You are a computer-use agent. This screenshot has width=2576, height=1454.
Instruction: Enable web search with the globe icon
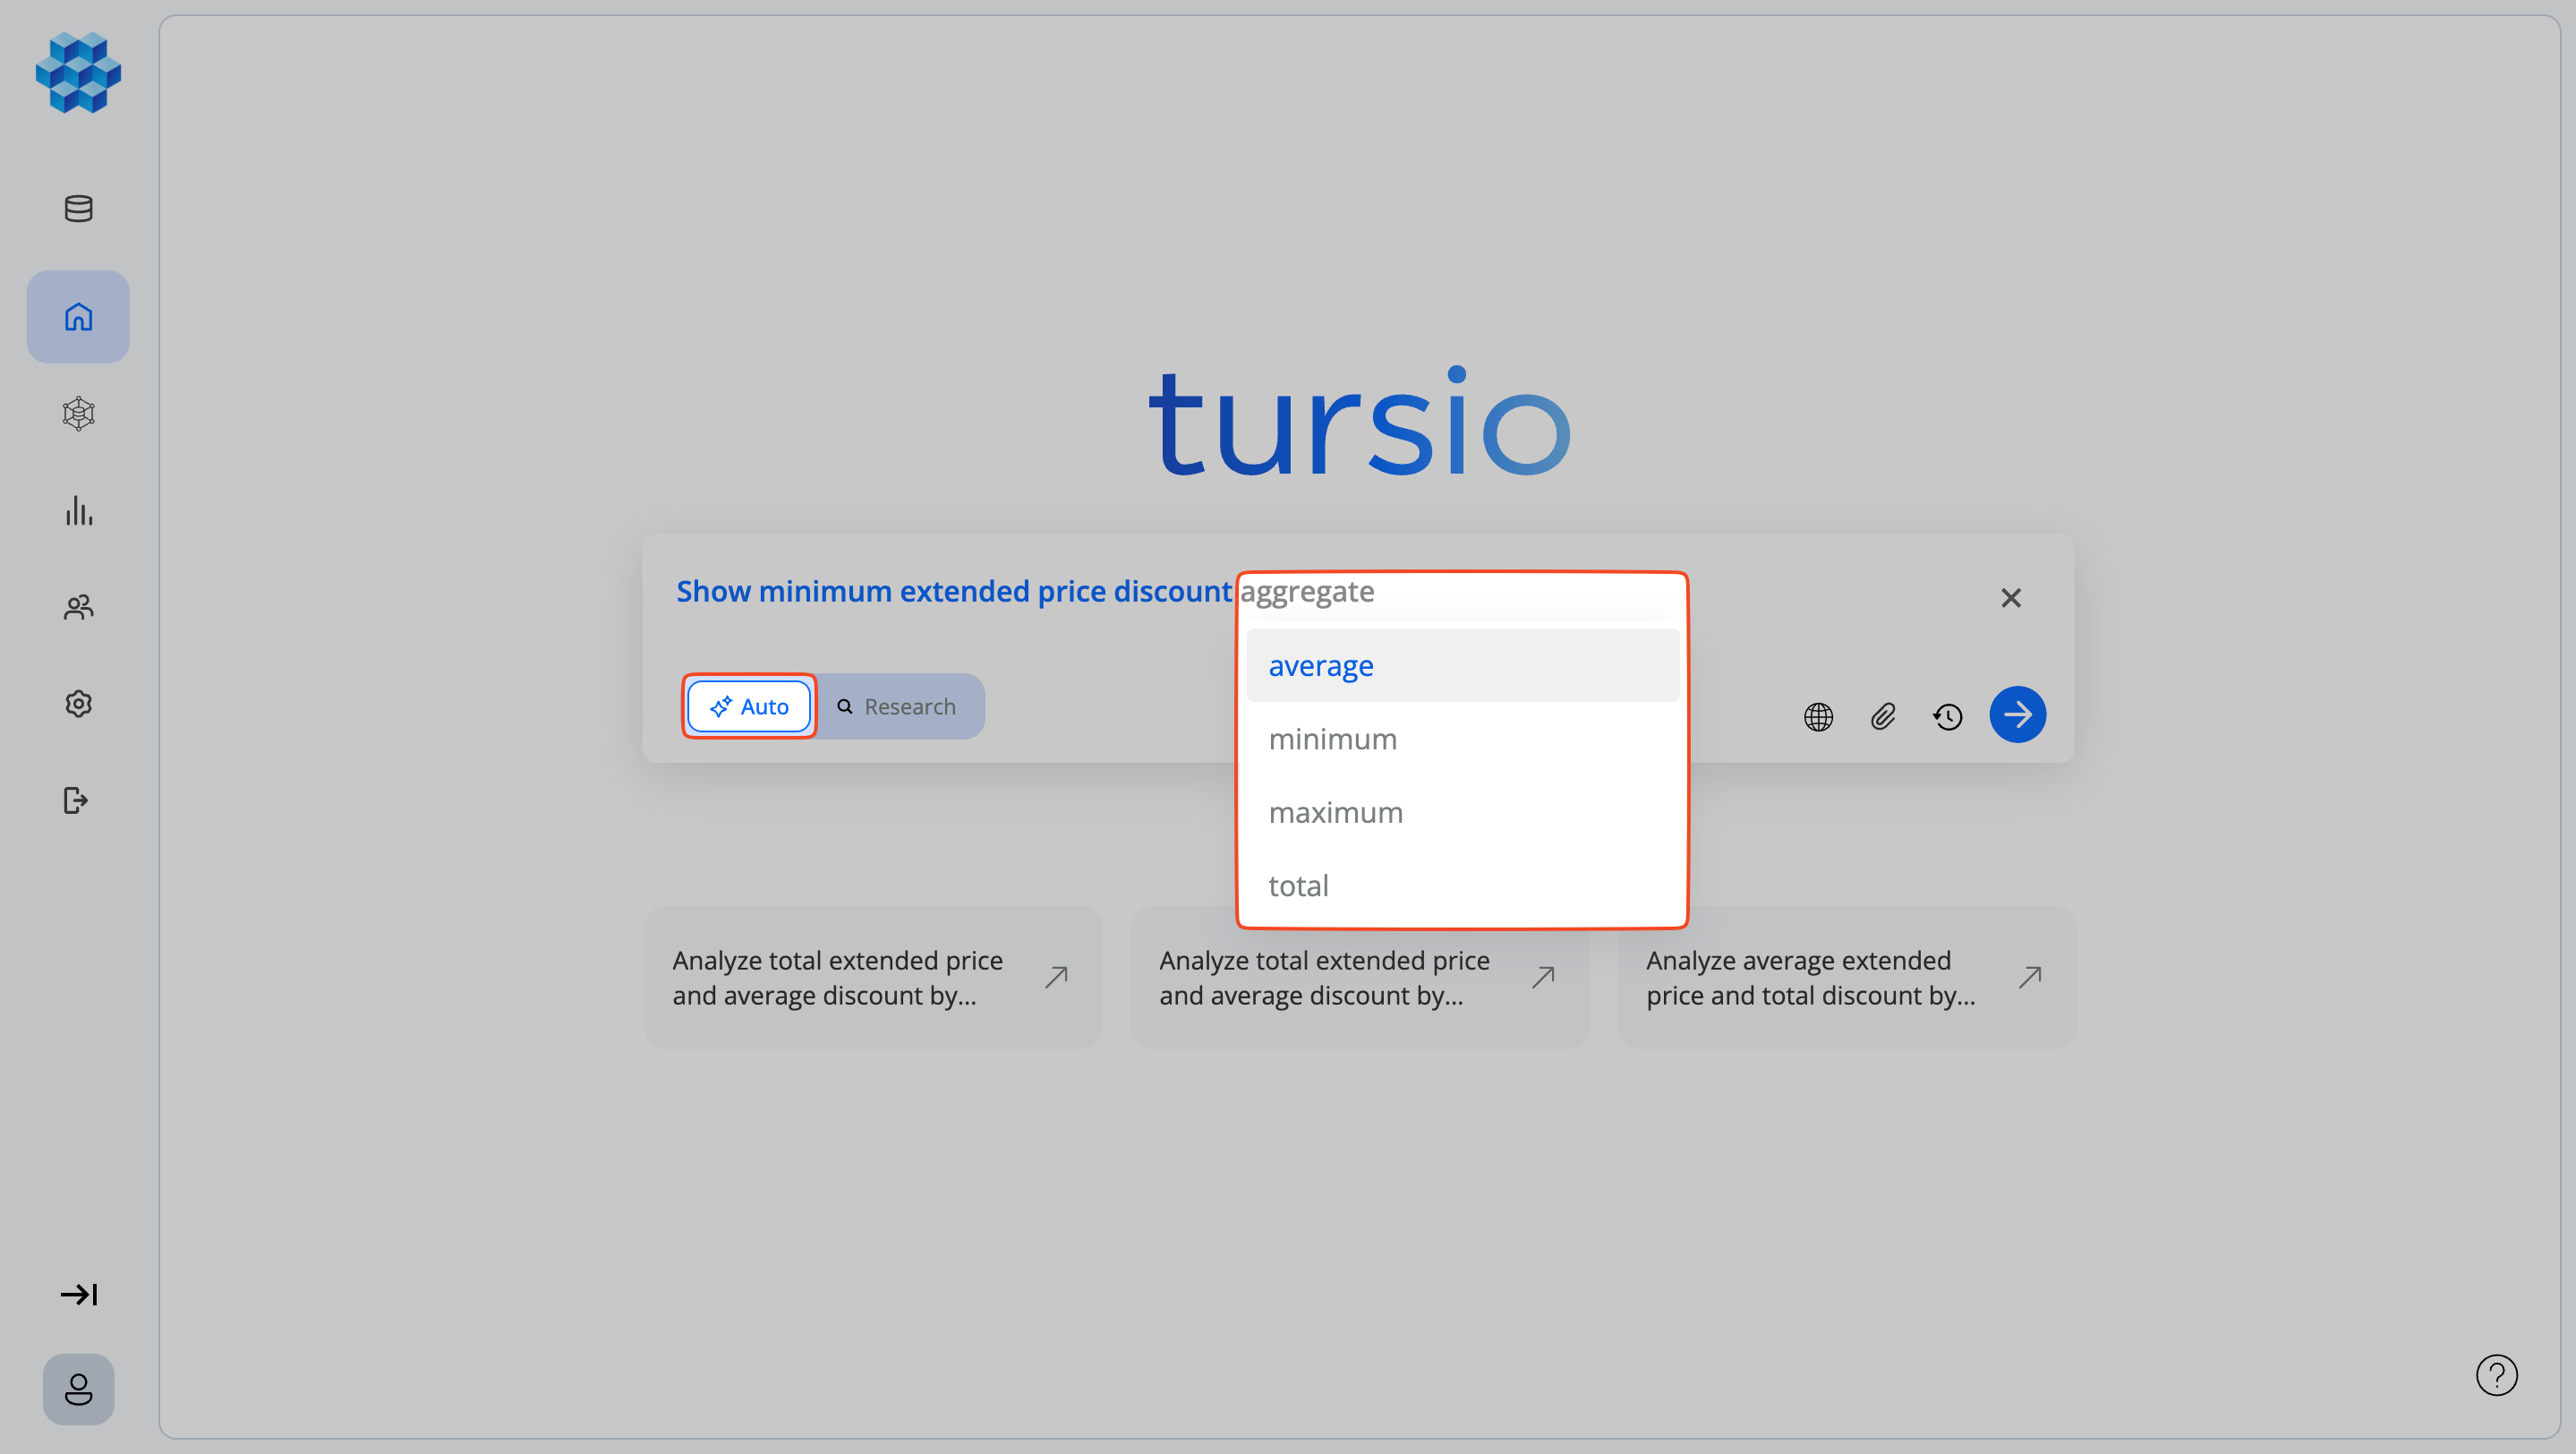[x=1818, y=716]
